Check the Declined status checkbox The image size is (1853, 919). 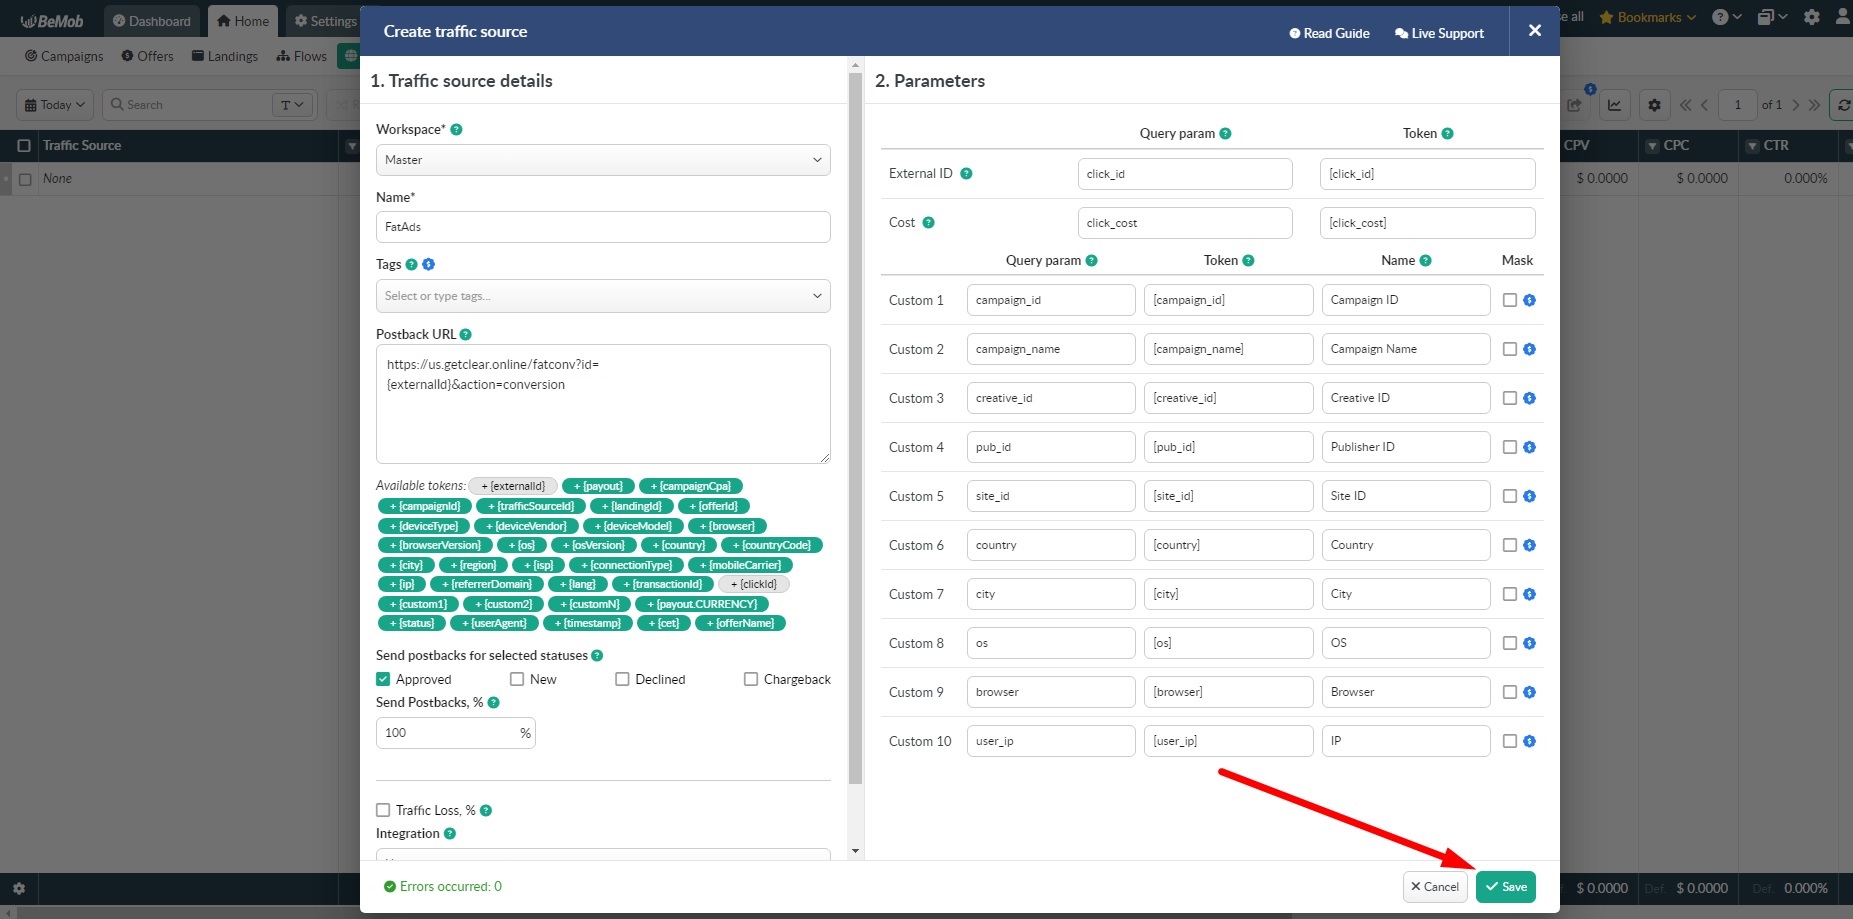(622, 679)
